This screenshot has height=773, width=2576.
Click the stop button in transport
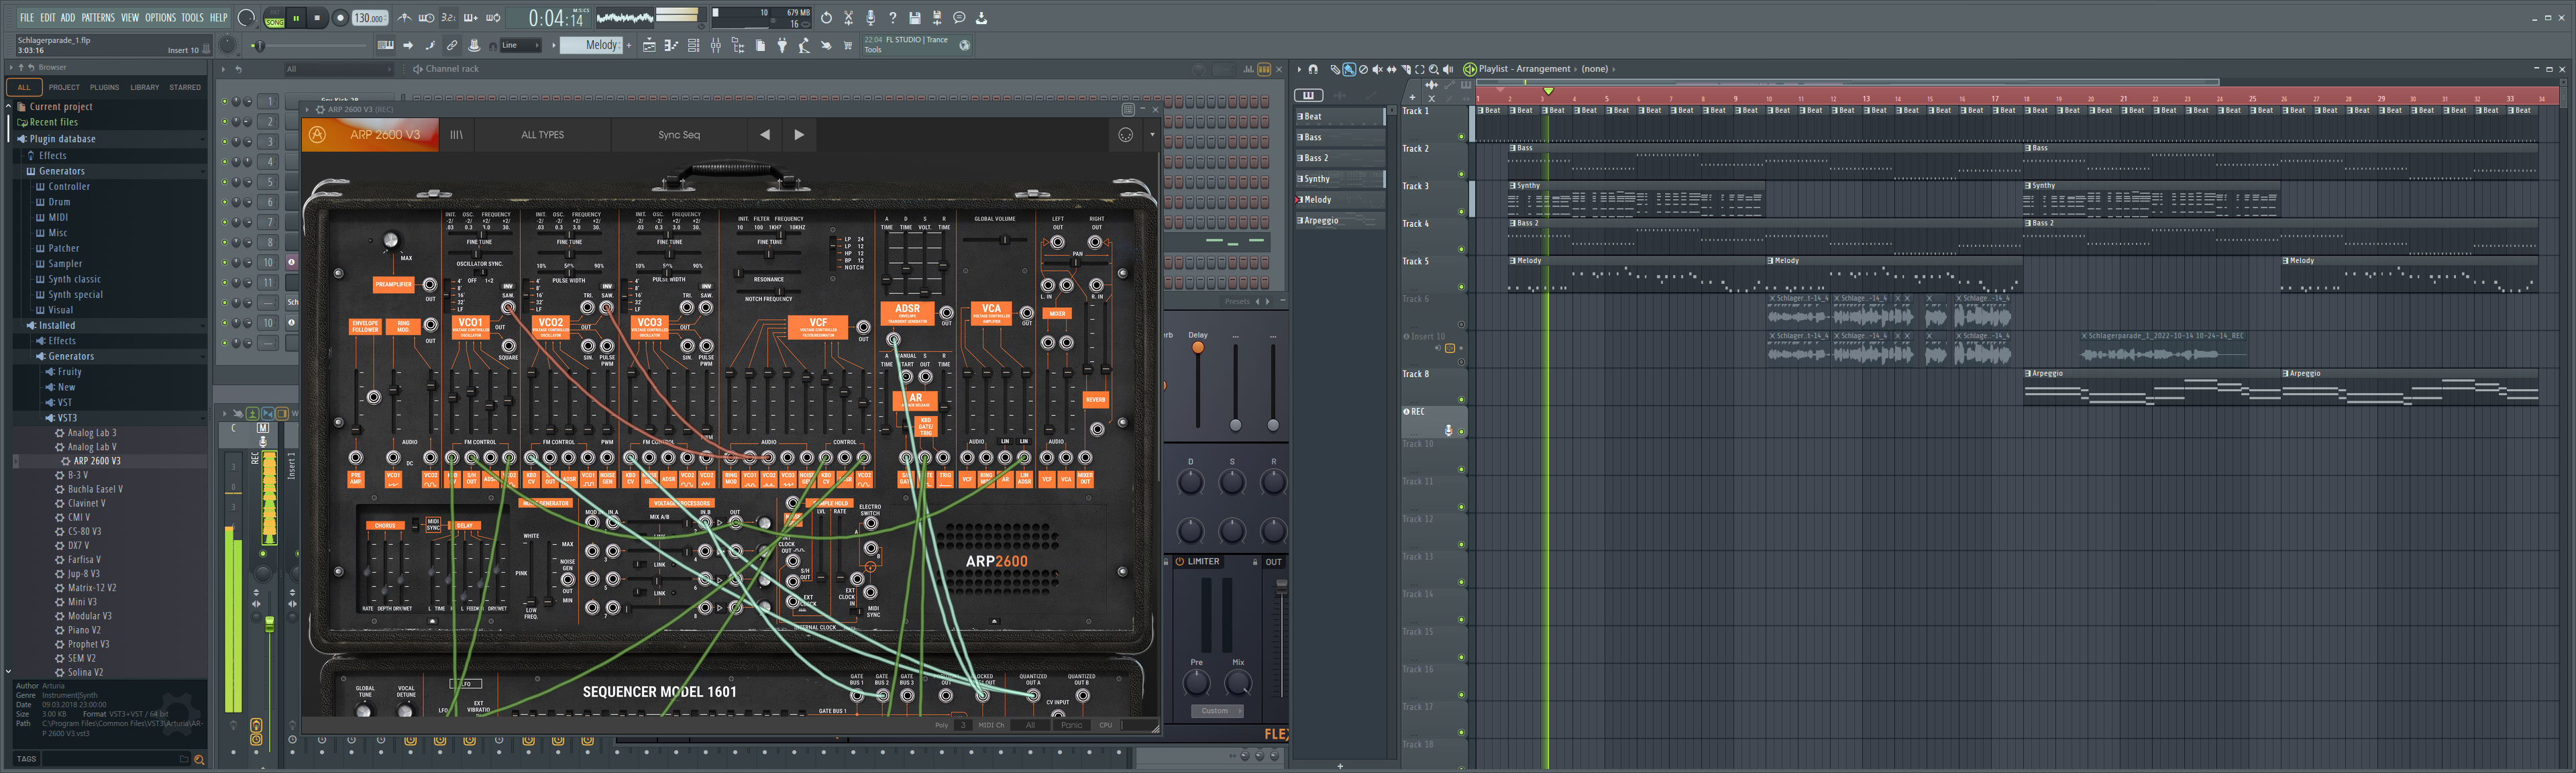coord(317,18)
